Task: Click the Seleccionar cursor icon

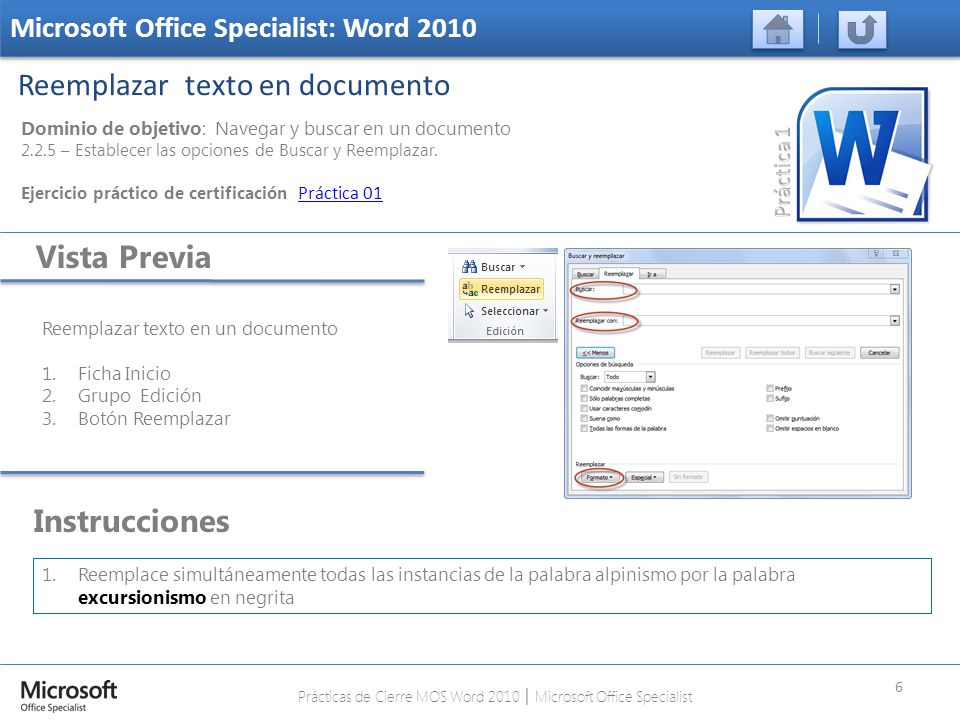Action: point(470,311)
